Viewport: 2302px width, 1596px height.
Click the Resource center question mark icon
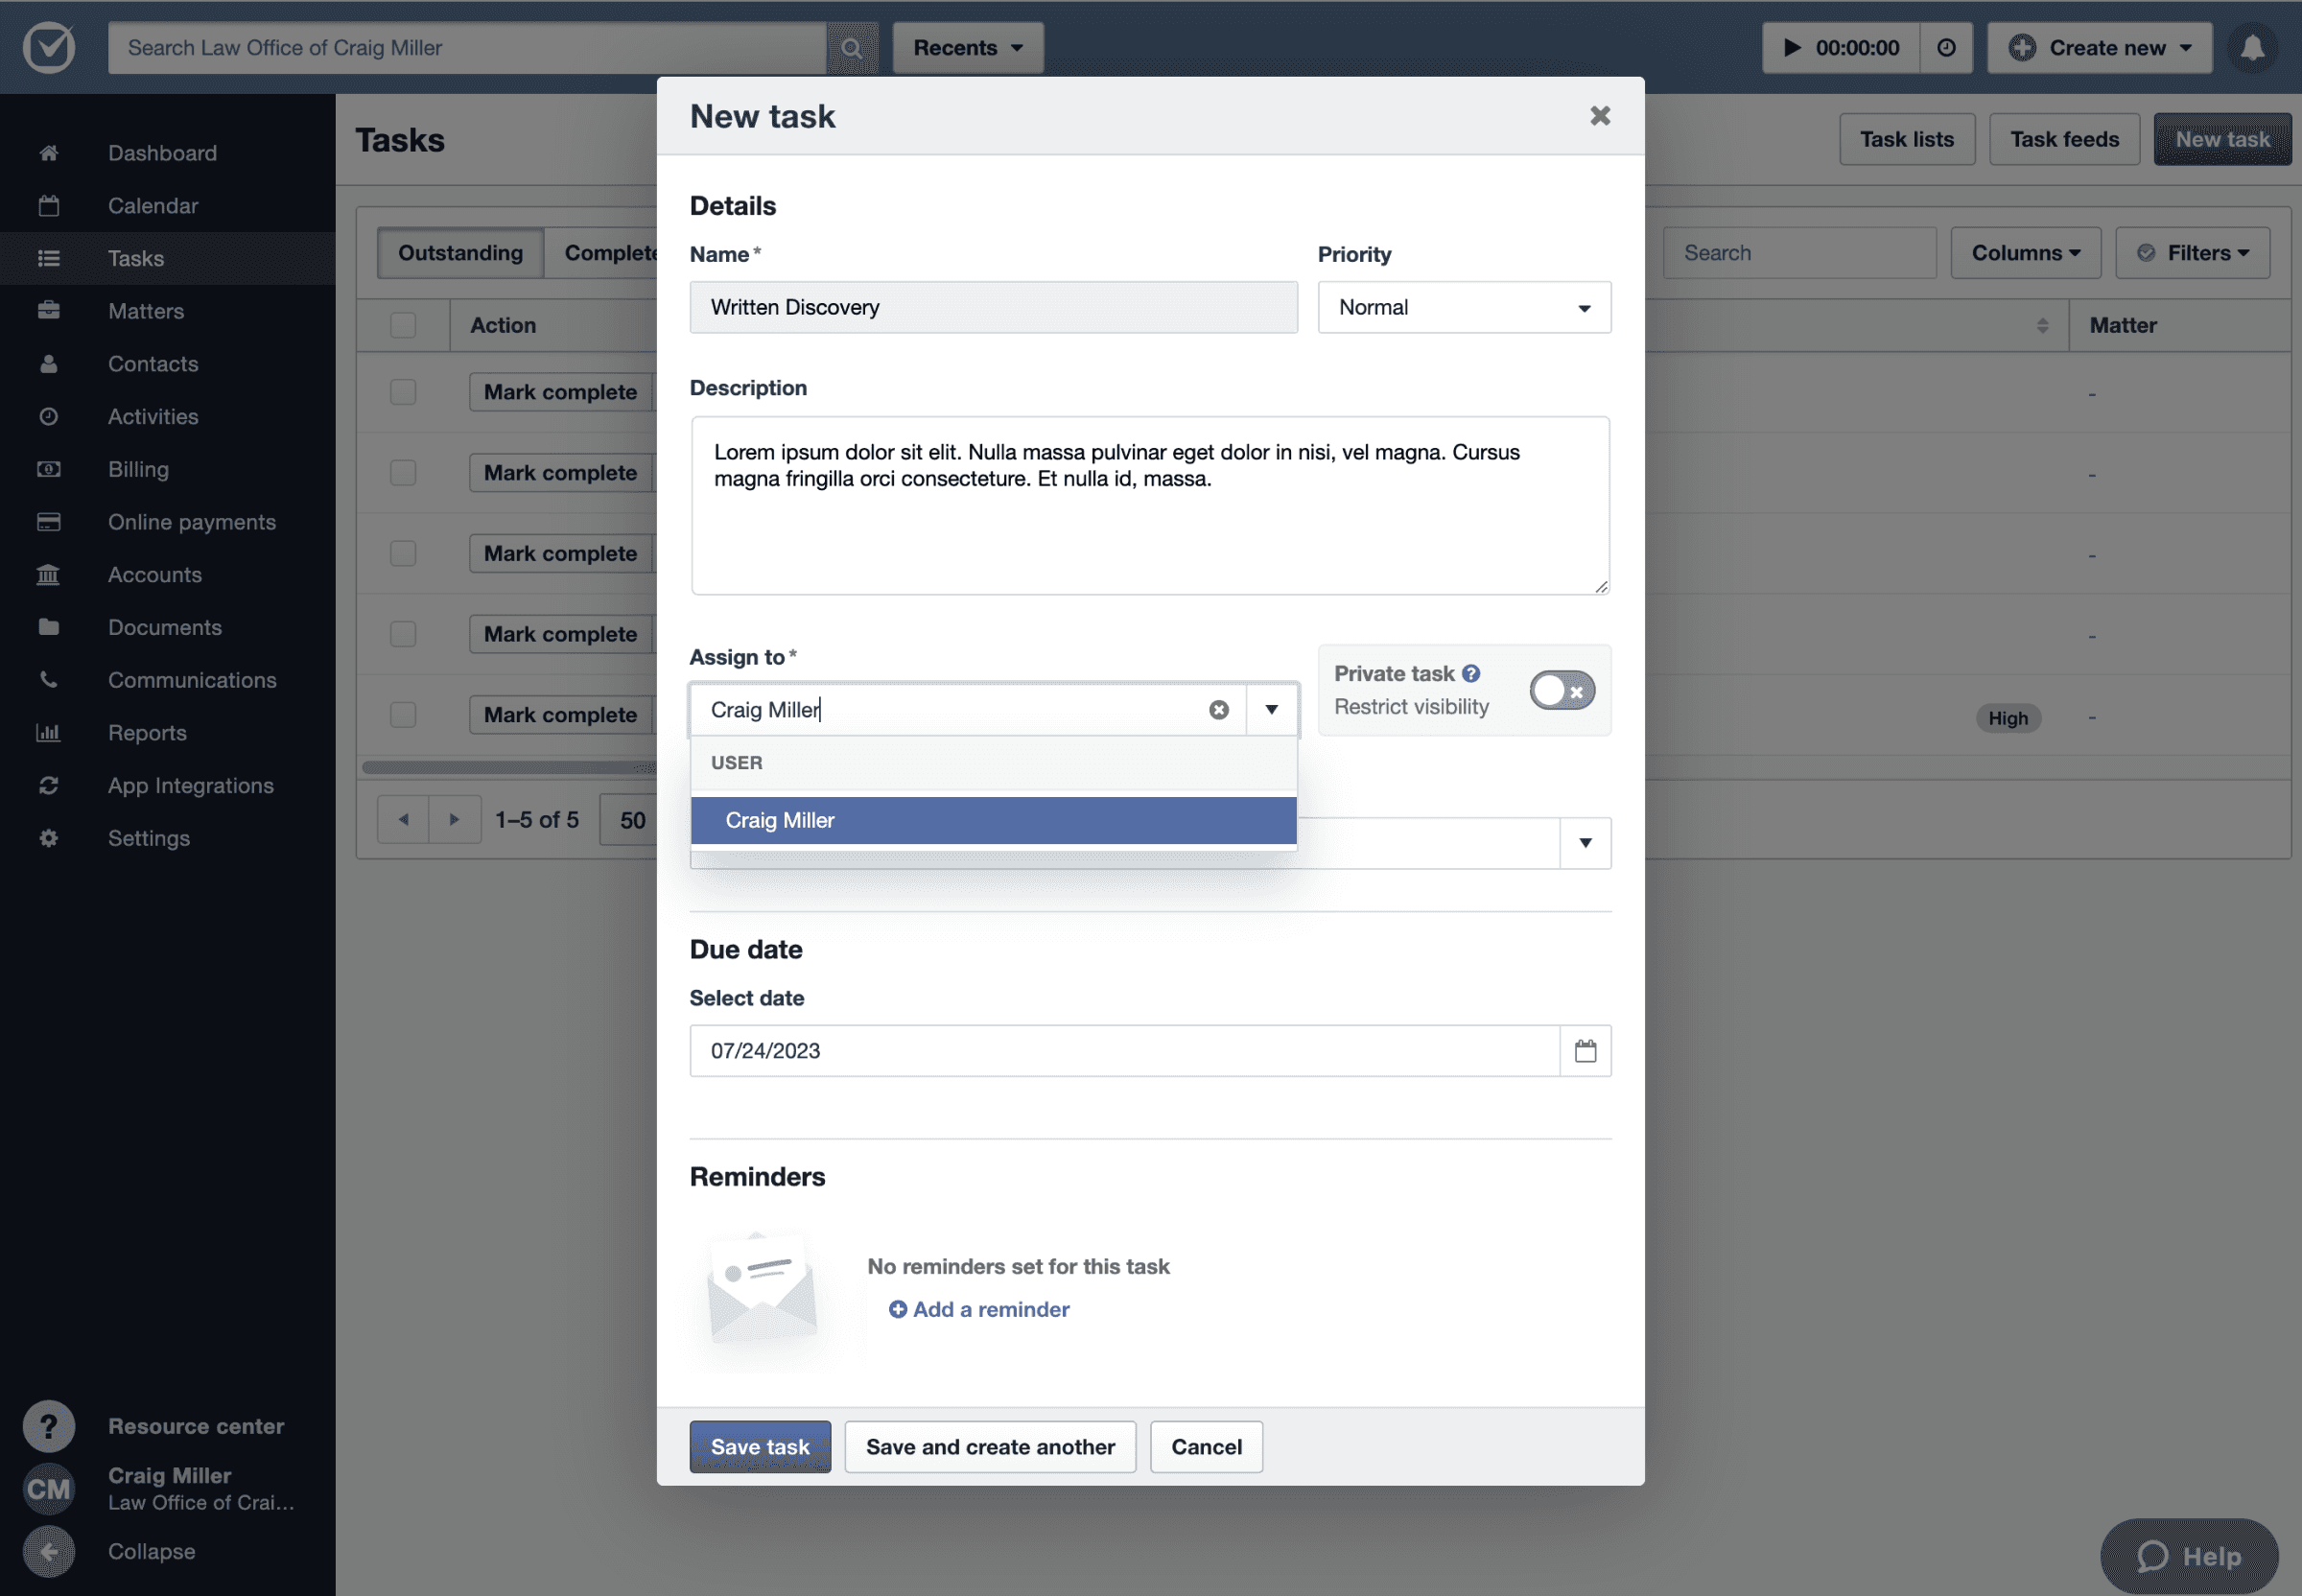coord(48,1426)
